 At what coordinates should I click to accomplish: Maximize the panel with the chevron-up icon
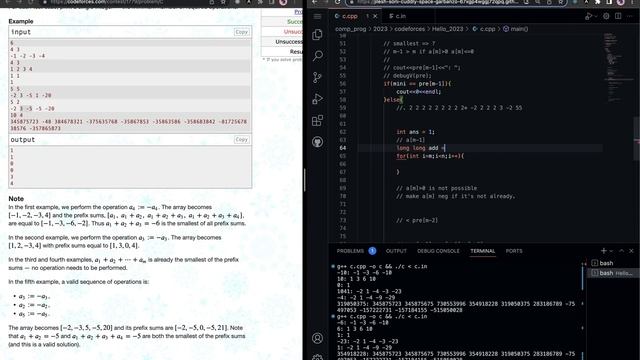click(x=622, y=251)
